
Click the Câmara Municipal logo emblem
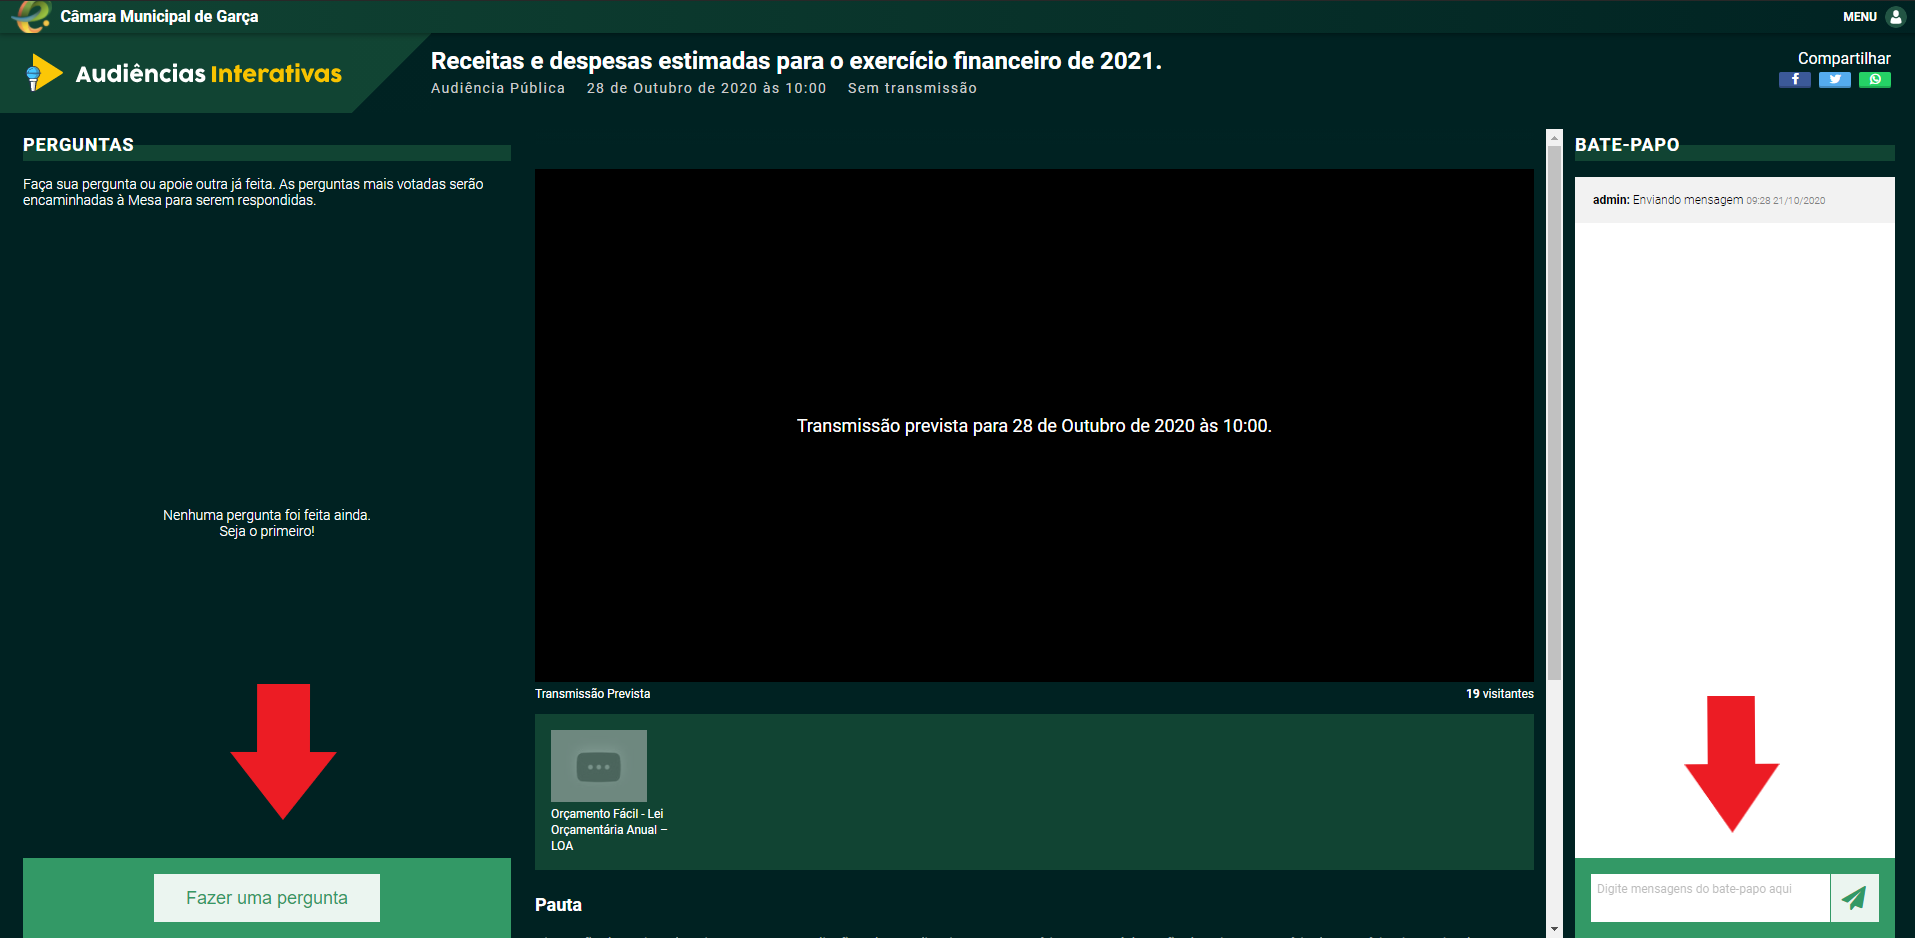(31, 17)
